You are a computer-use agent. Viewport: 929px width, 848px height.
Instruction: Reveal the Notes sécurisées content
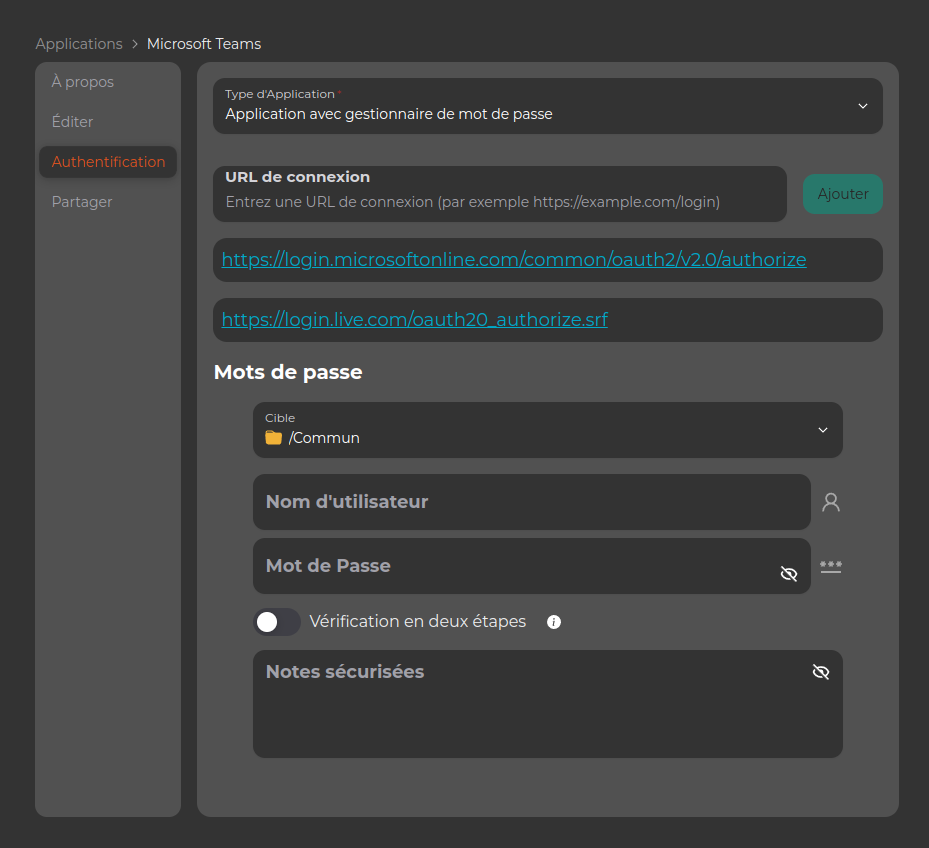click(x=821, y=671)
